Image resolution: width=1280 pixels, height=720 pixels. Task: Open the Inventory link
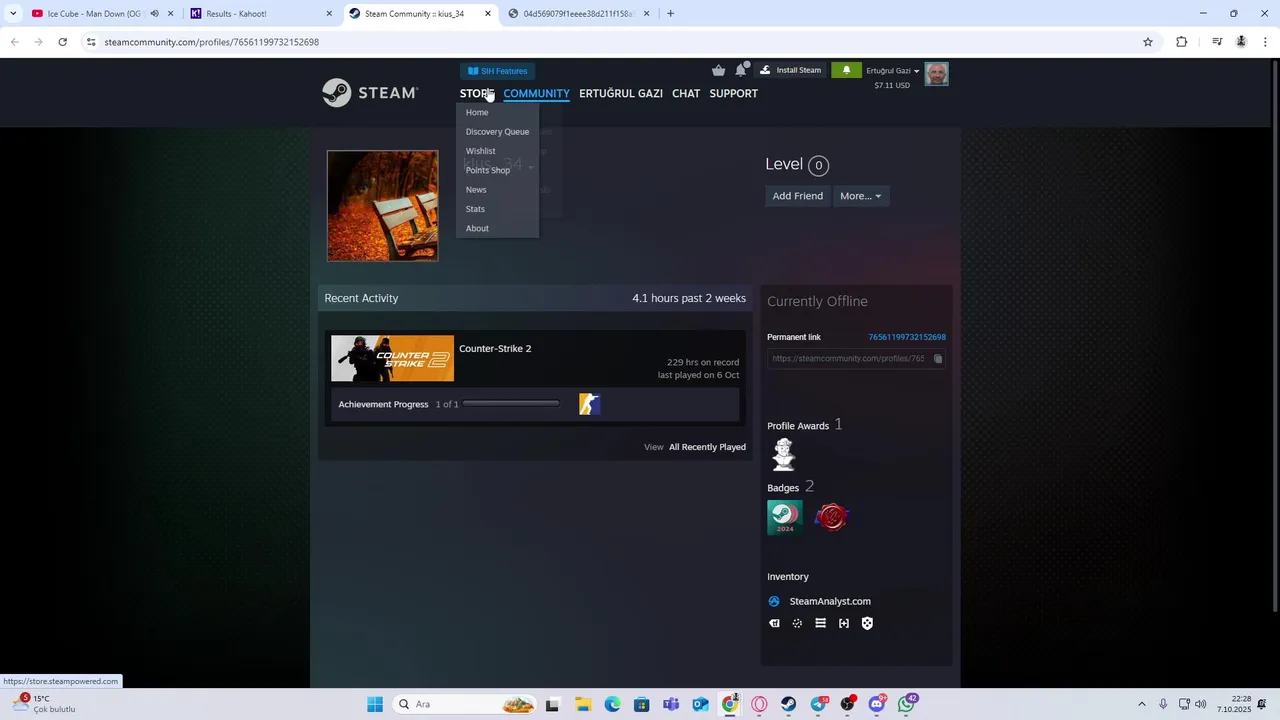788,577
